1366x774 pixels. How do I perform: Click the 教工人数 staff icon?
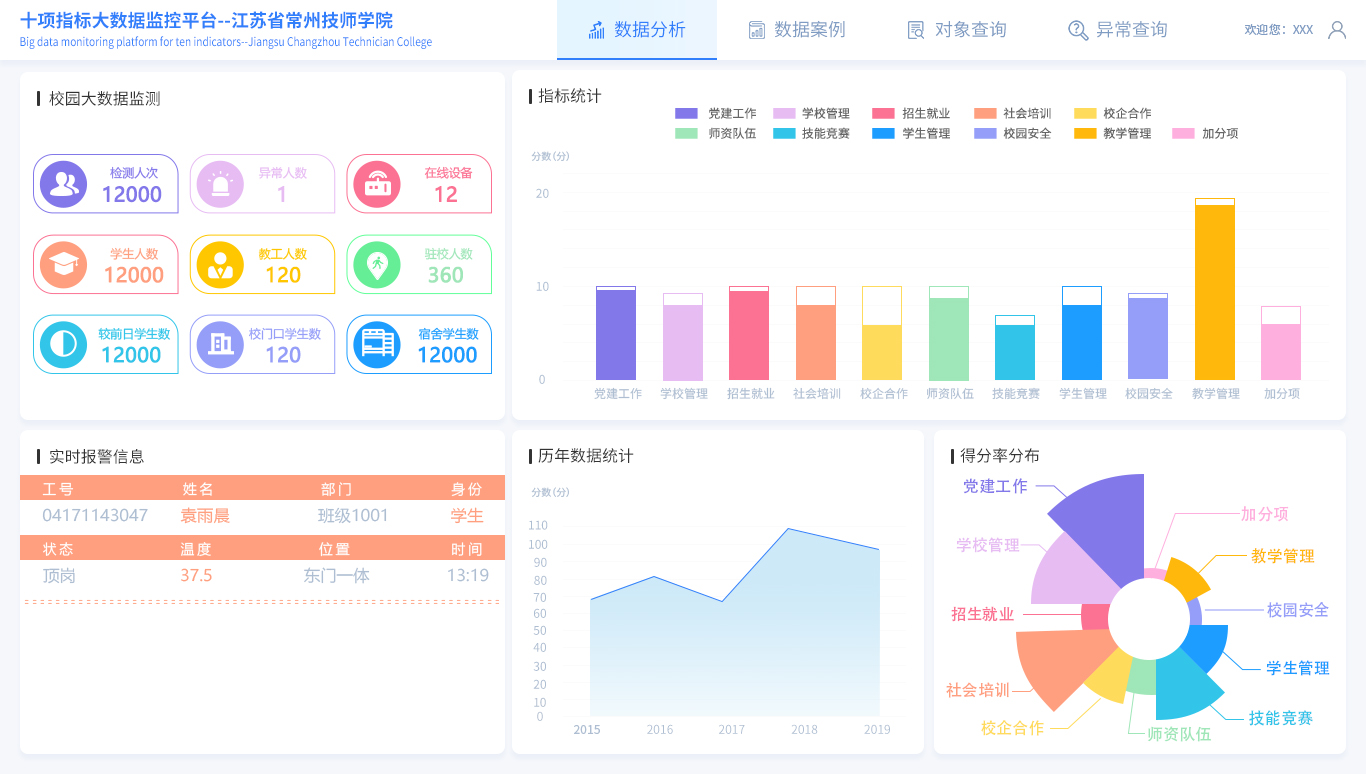[x=220, y=265]
